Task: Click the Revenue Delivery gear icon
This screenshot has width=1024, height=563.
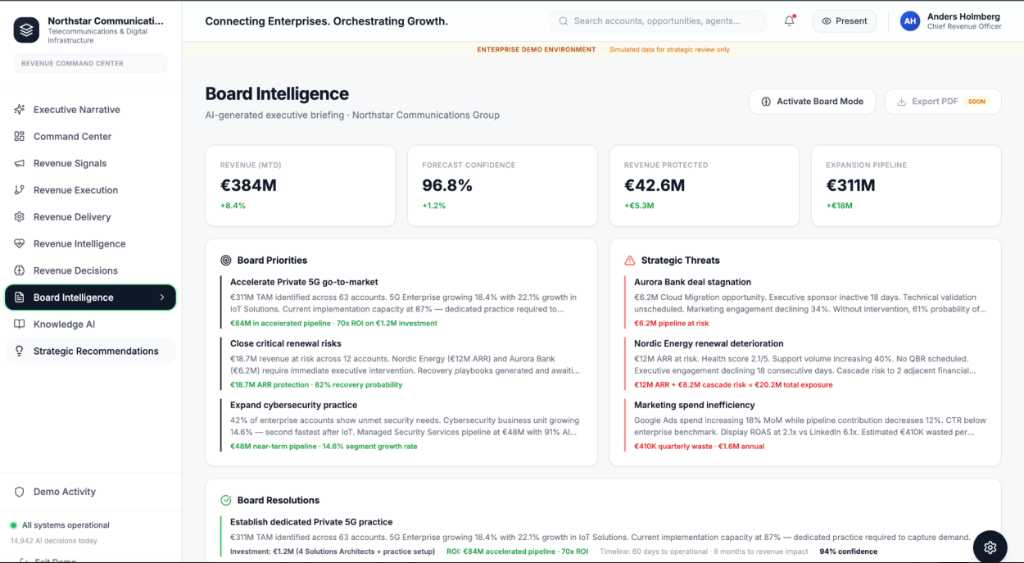Action: tap(20, 217)
